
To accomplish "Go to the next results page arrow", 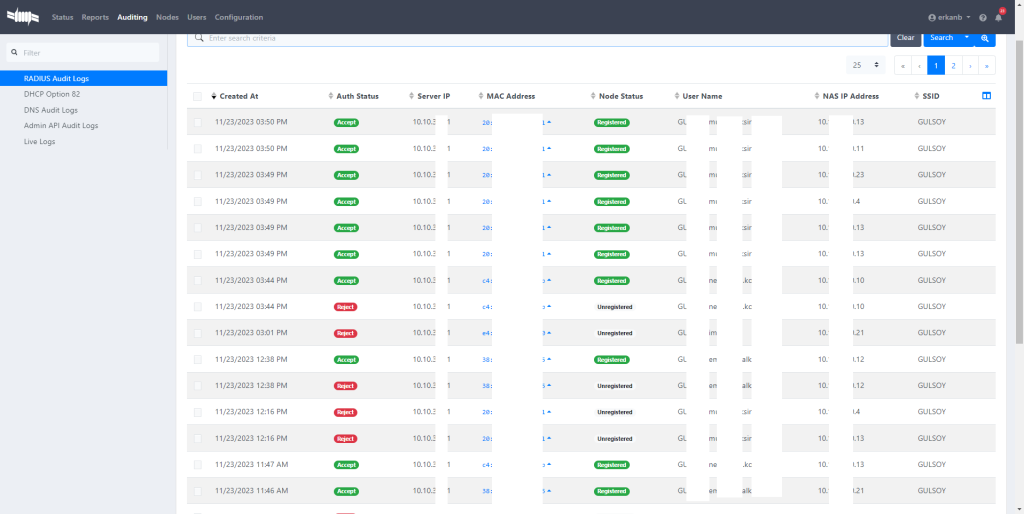I will [970, 65].
